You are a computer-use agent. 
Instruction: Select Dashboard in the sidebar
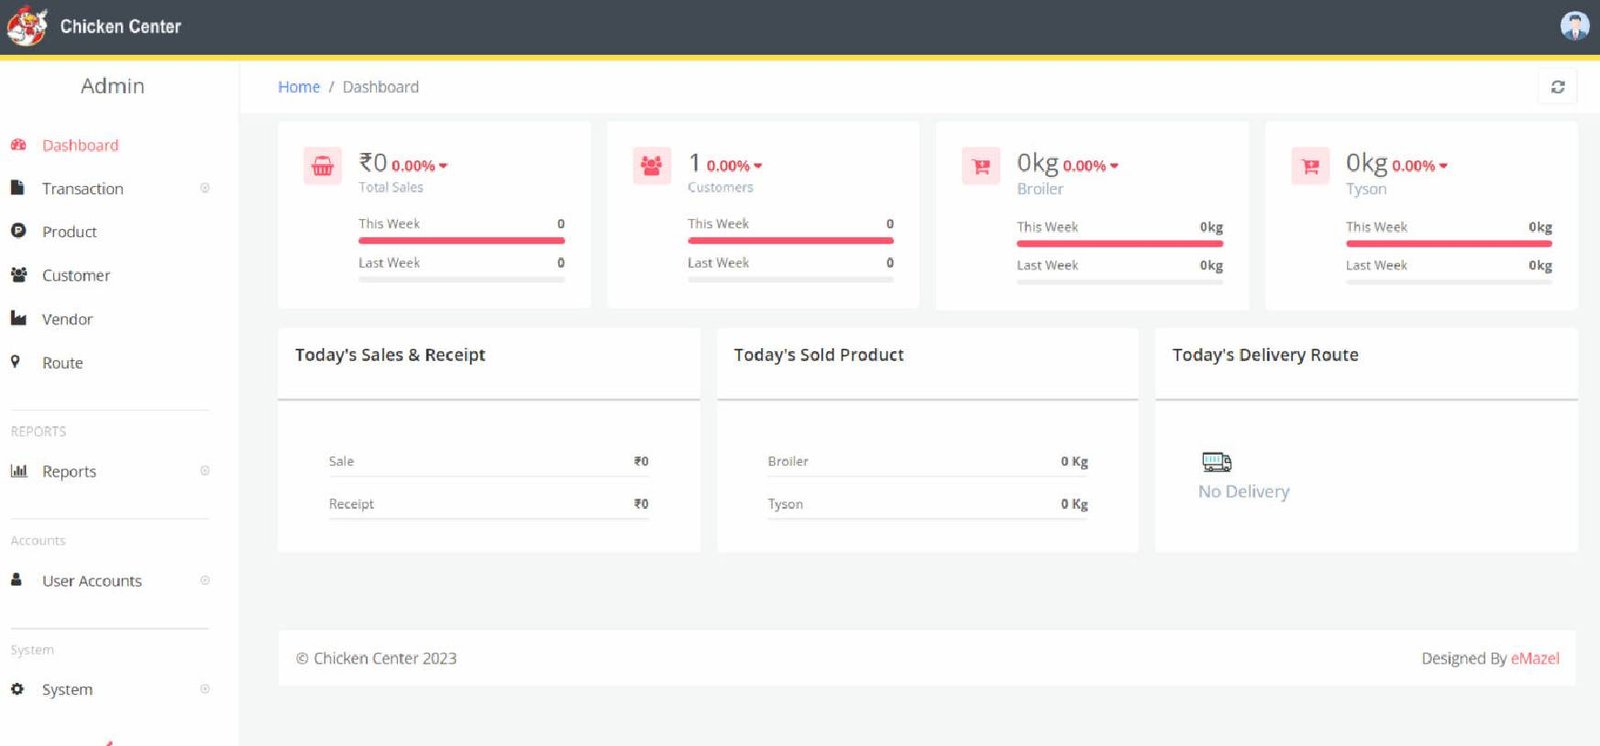[80, 145]
